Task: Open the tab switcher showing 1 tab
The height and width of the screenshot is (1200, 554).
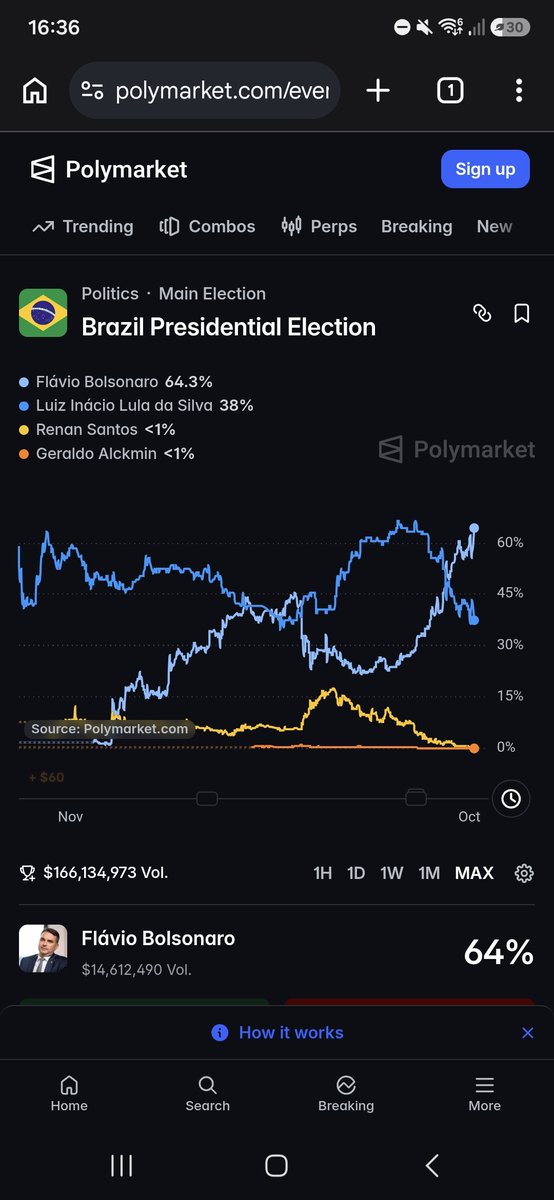Action: click(450, 91)
